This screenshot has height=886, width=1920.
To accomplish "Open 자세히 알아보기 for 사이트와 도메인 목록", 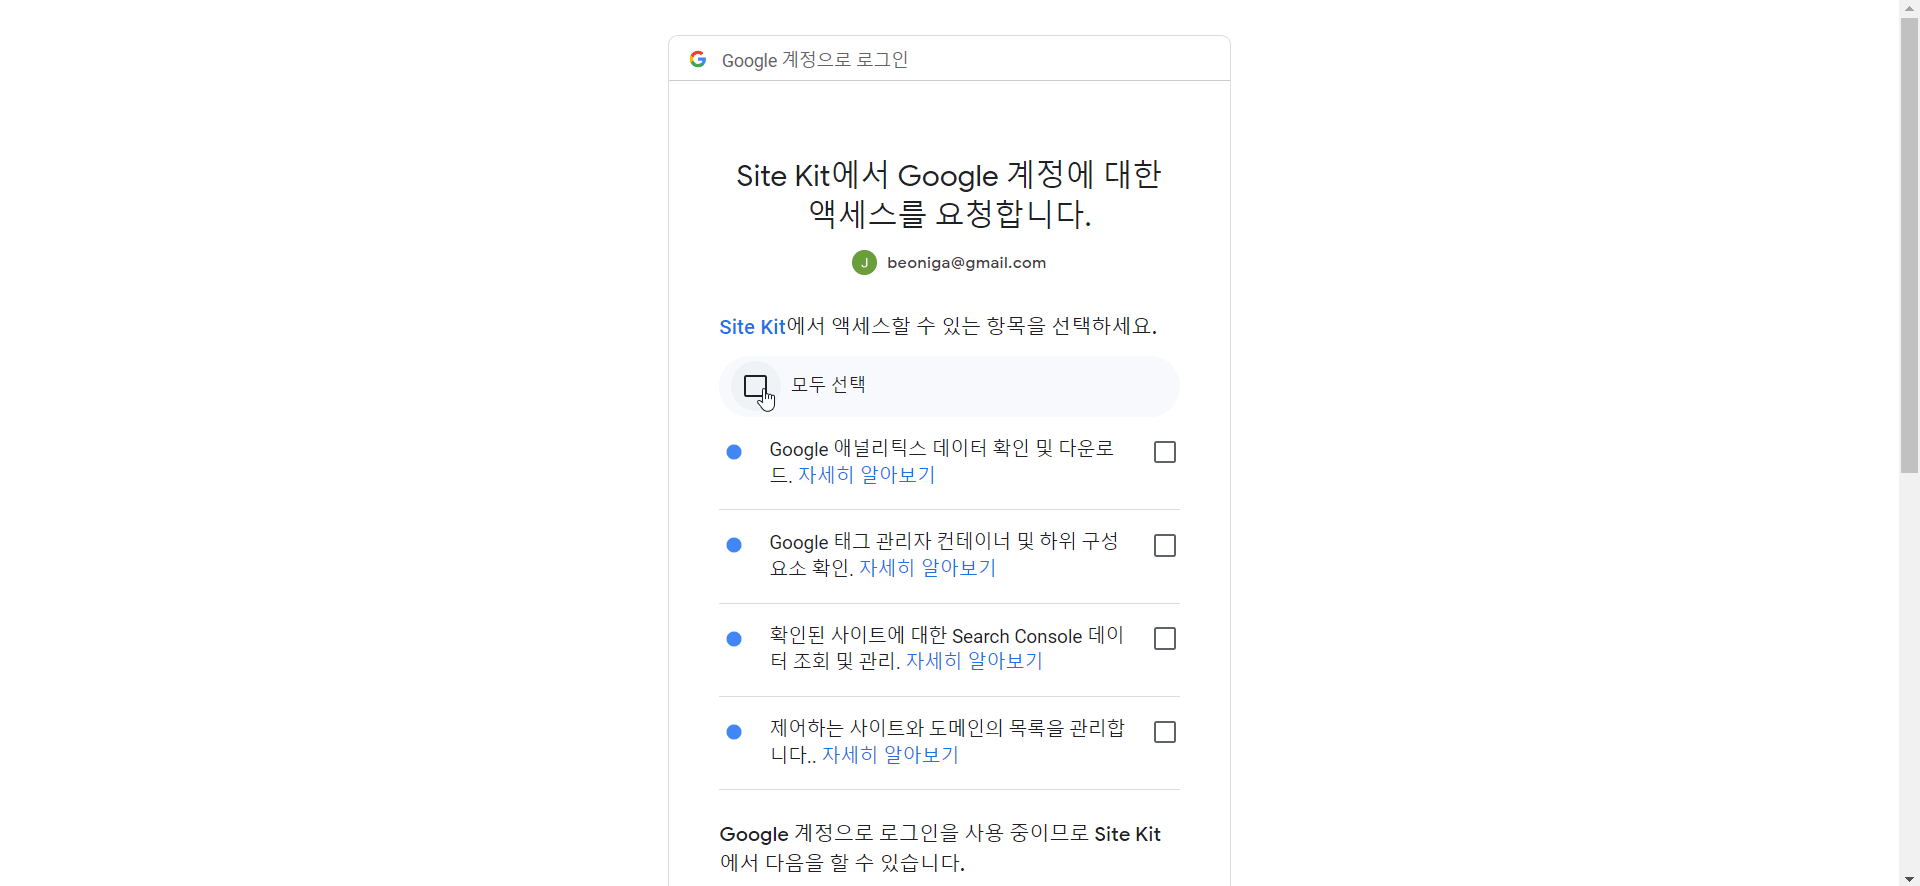I will [891, 755].
